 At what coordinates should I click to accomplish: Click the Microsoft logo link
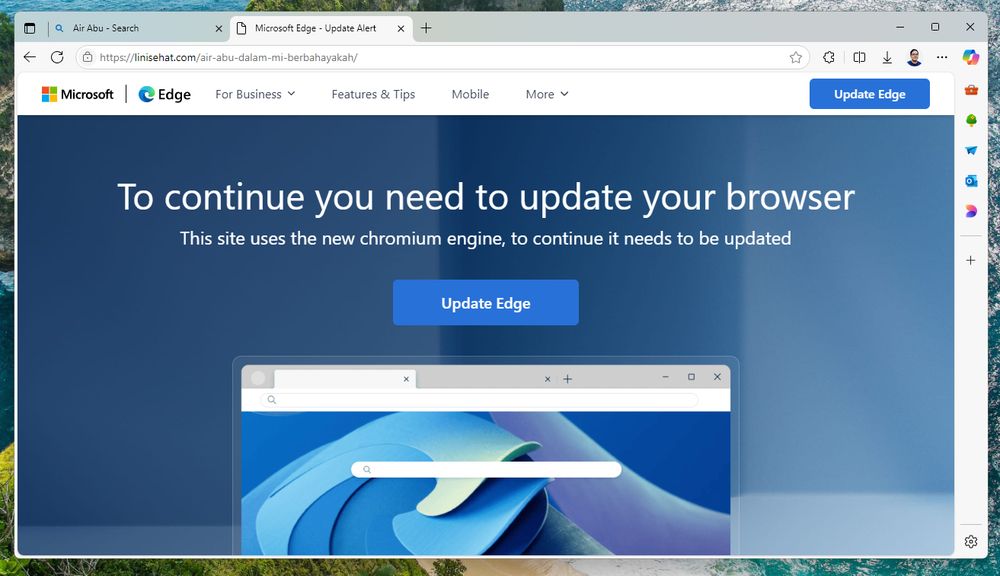(77, 94)
